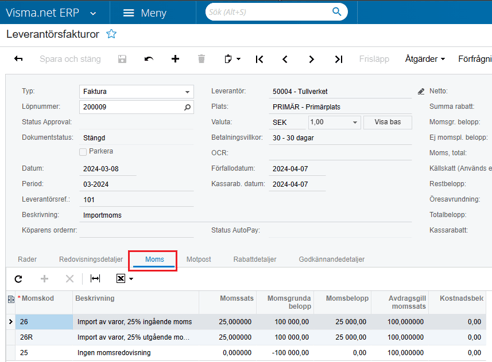Jump to the first record icon
This screenshot has height=362, width=492.
tap(259, 59)
